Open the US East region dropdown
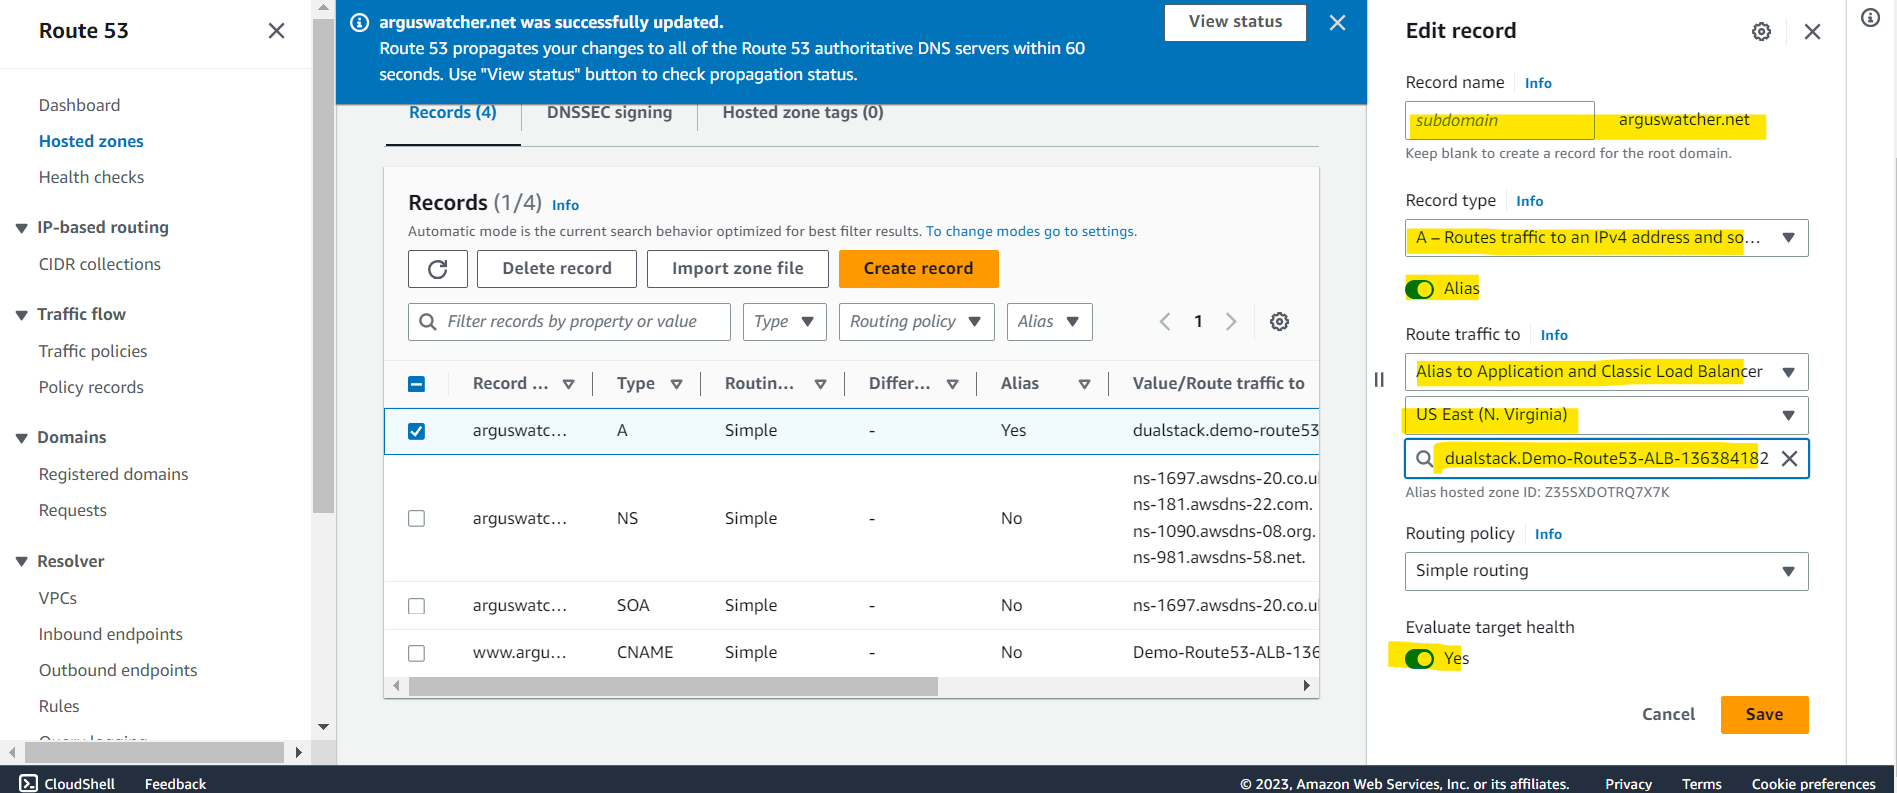This screenshot has height=793, width=1897. 1607,415
